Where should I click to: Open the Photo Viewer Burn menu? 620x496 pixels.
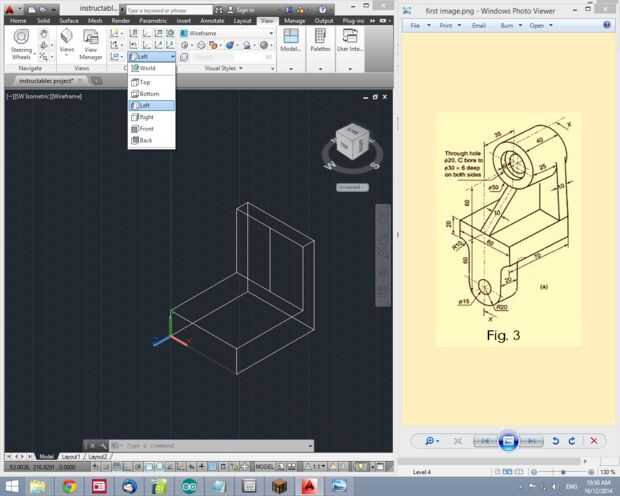click(x=511, y=25)
